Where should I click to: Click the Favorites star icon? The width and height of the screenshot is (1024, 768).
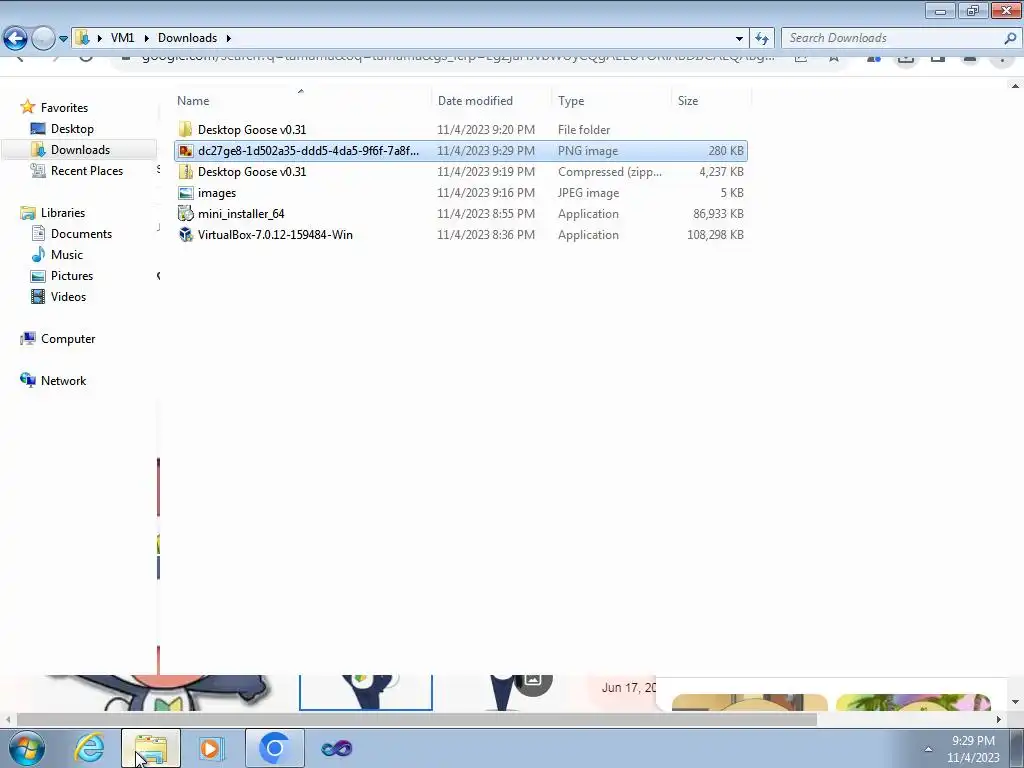coord(27,107)
